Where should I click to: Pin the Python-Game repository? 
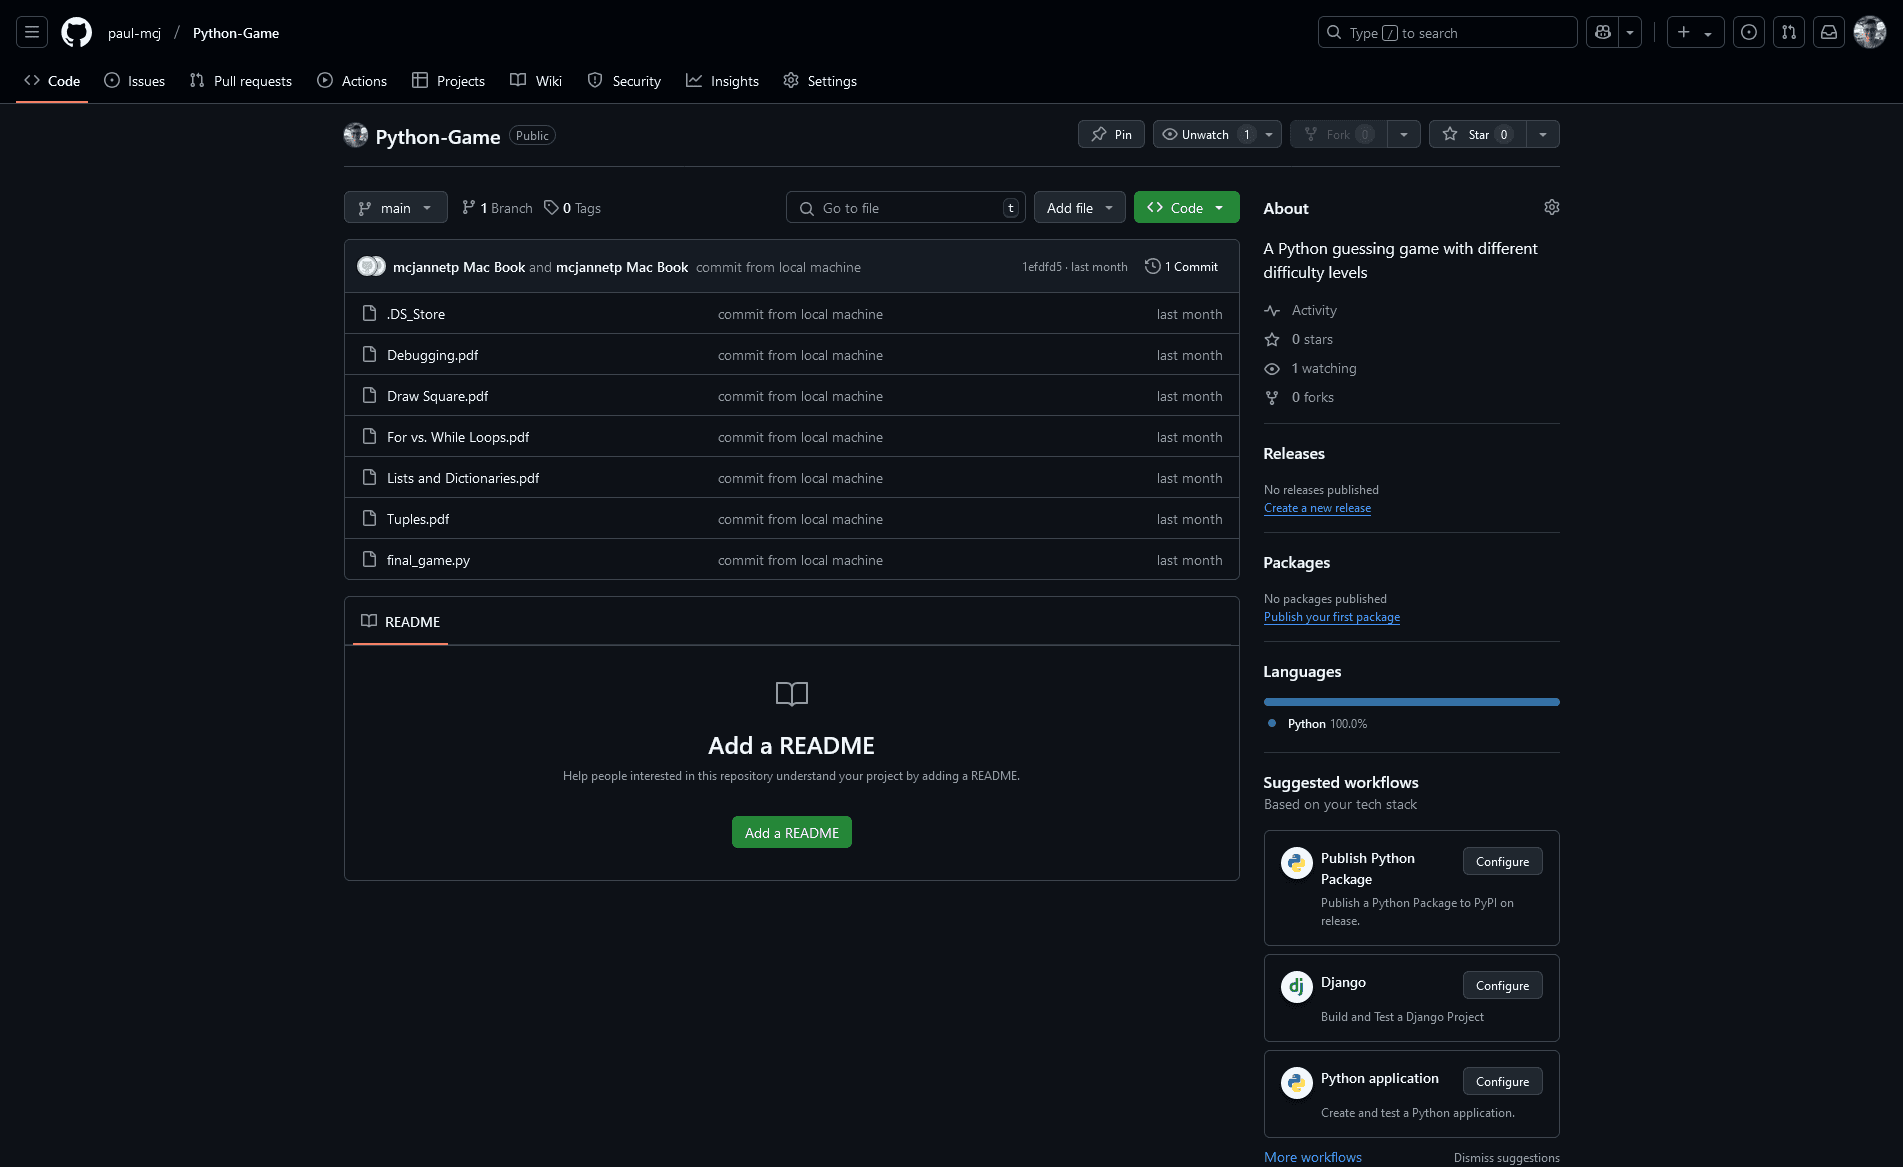[1111, 134]
